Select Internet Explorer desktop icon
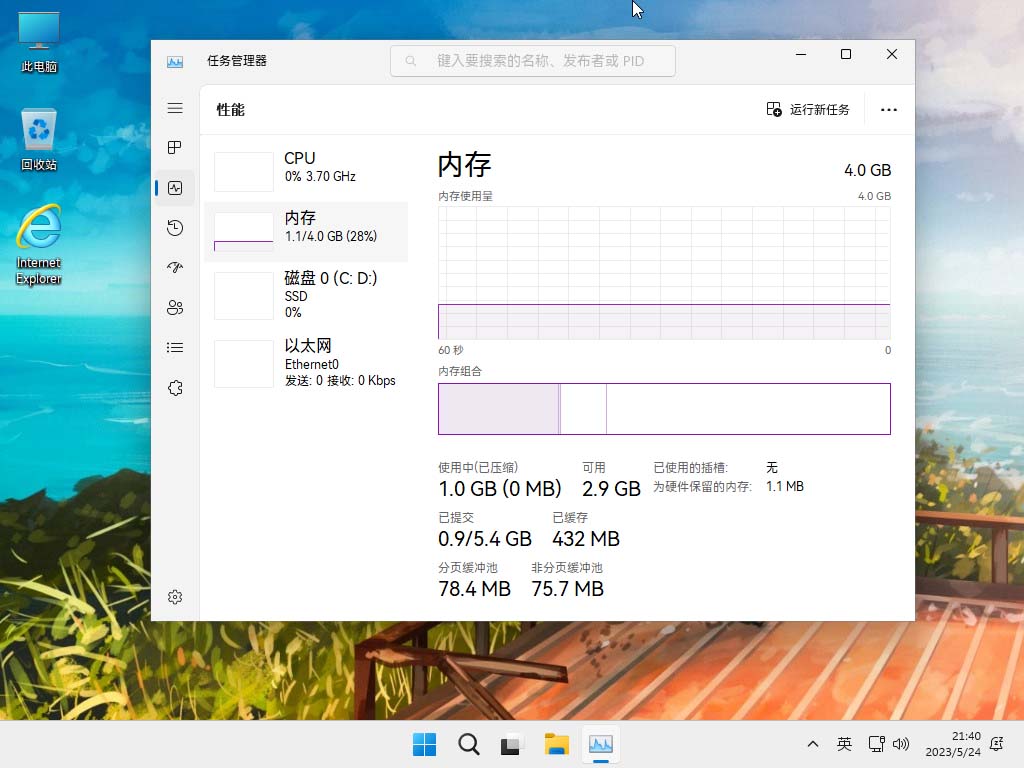Image resolution: width=1024 pixels, height=768 pixels. click(x=39, y=246)
